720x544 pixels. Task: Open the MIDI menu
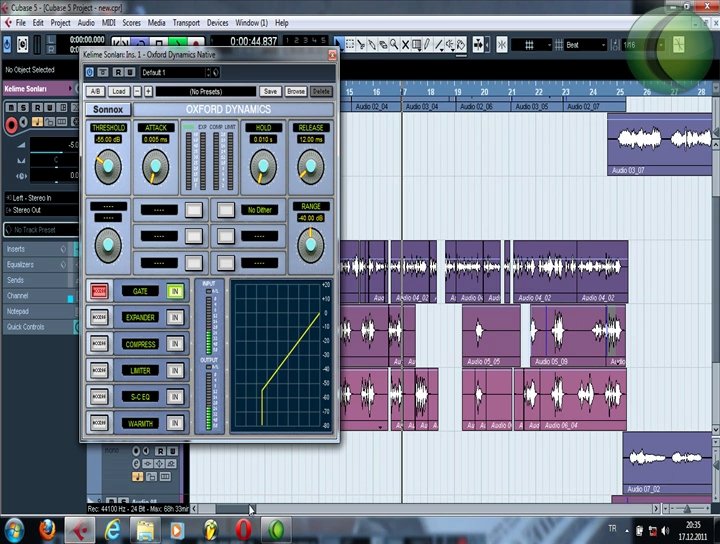coord(108,22)
